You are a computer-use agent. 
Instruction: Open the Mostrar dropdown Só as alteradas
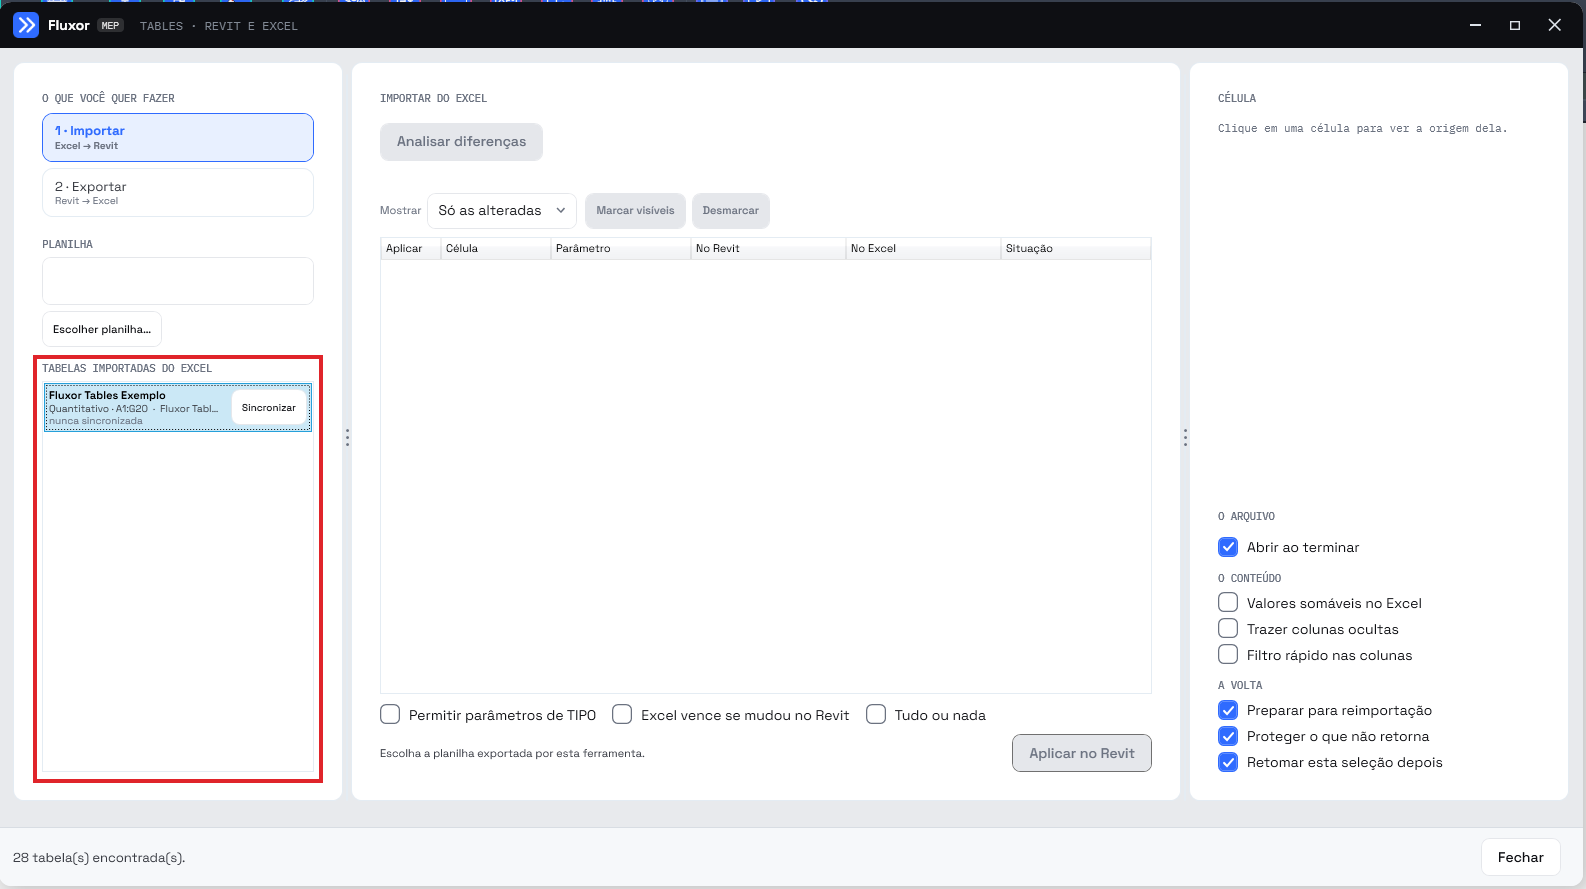click(502, 211)
